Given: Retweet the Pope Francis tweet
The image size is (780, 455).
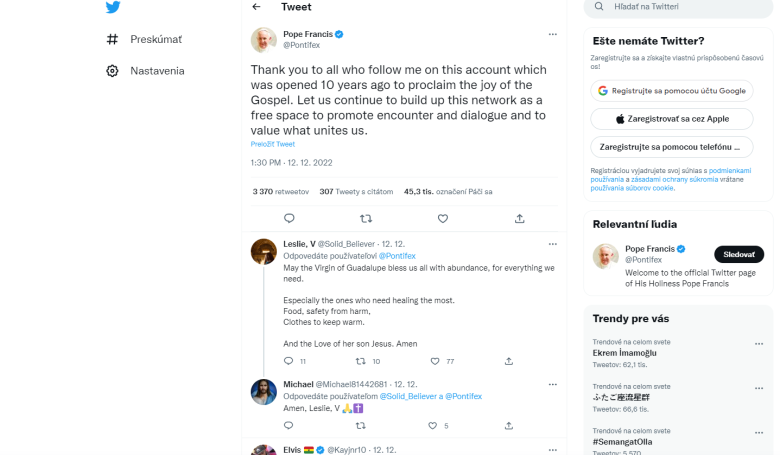Looking at the screenshot, I should point(366,218).
